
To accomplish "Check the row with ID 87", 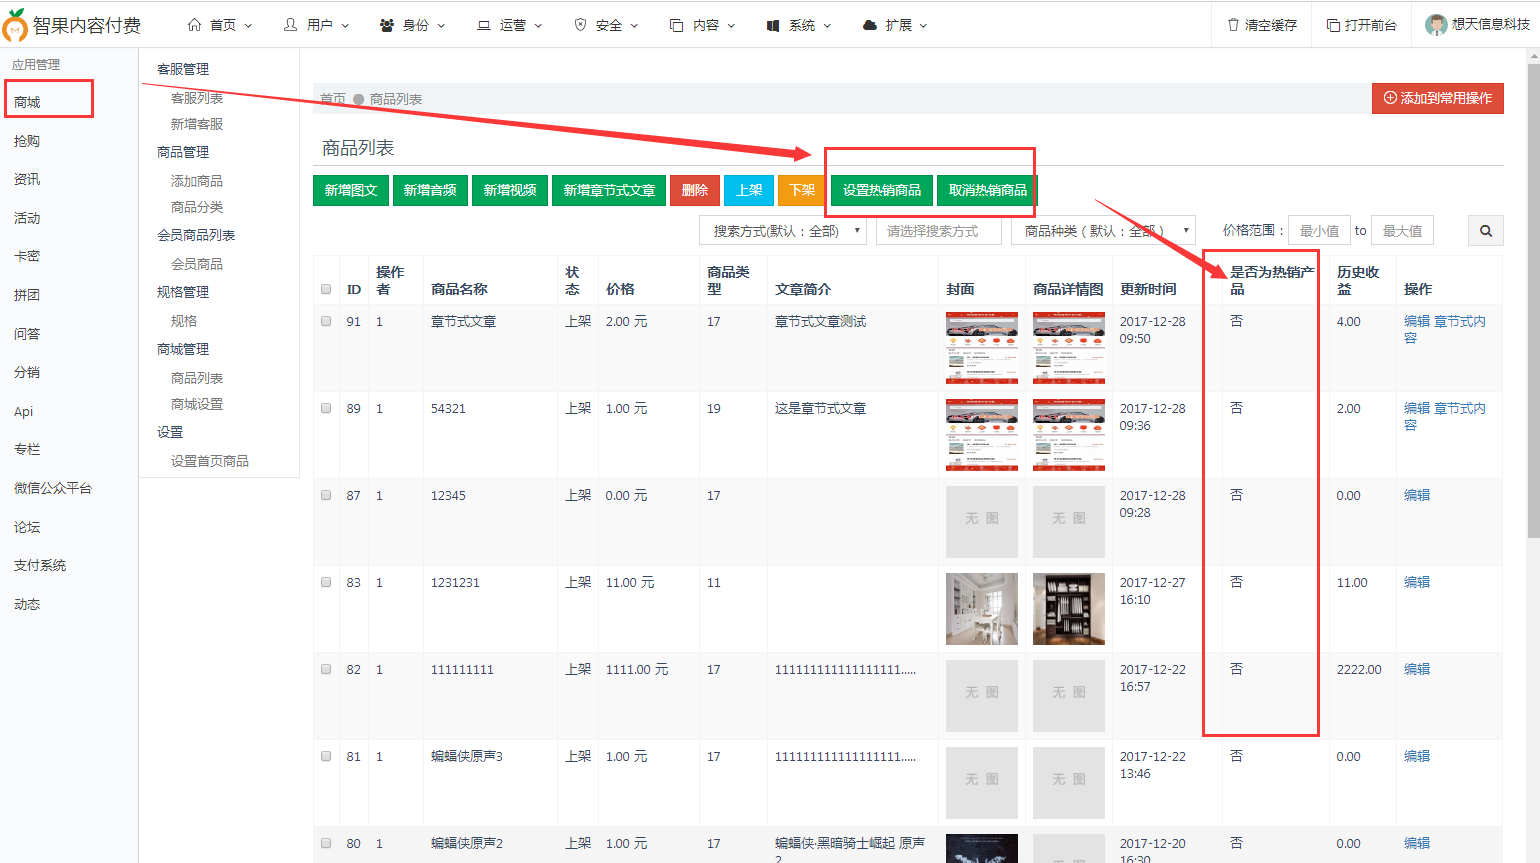I will [326, 495].
